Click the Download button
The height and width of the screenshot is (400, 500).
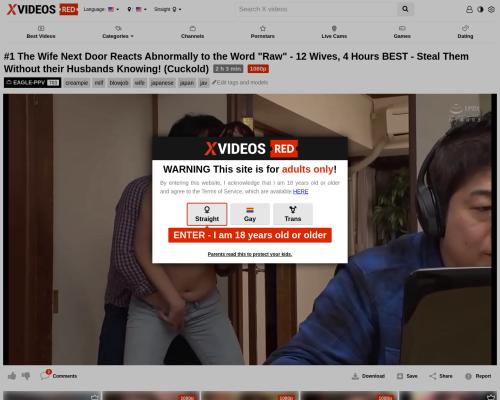(x=368, y=376)
